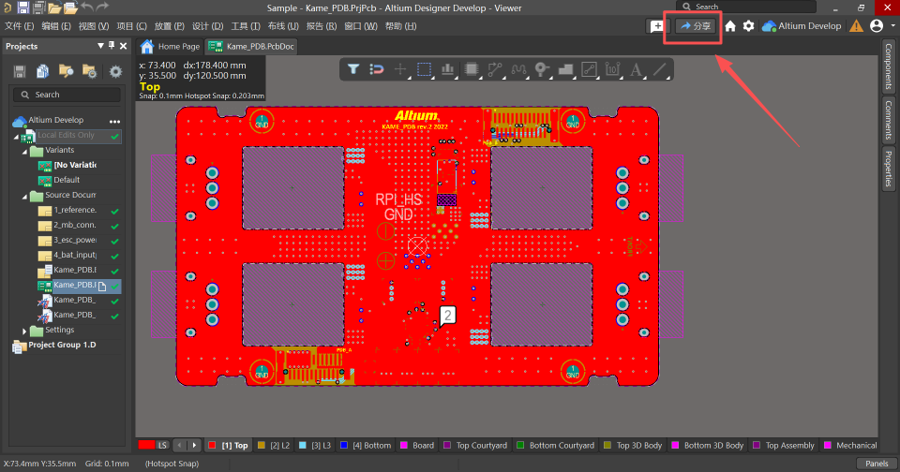900x472 pixels.
Task: Collapse the Source Documents folder
Action: 25,196
